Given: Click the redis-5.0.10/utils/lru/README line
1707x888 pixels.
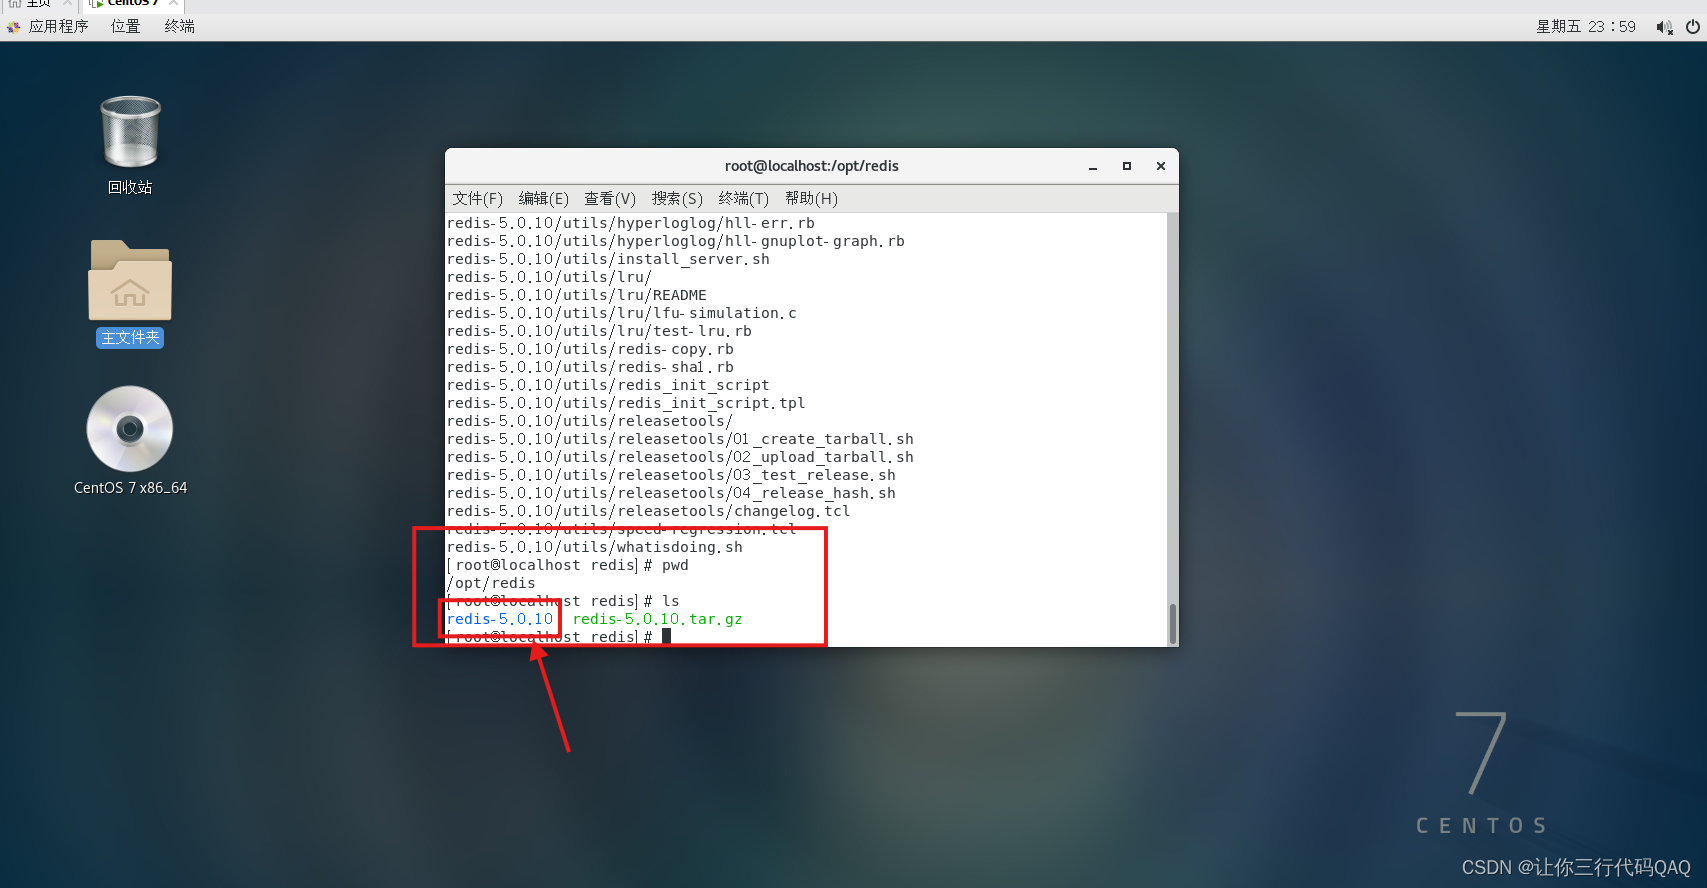Looking at the screenshot, I should [577, 295].
